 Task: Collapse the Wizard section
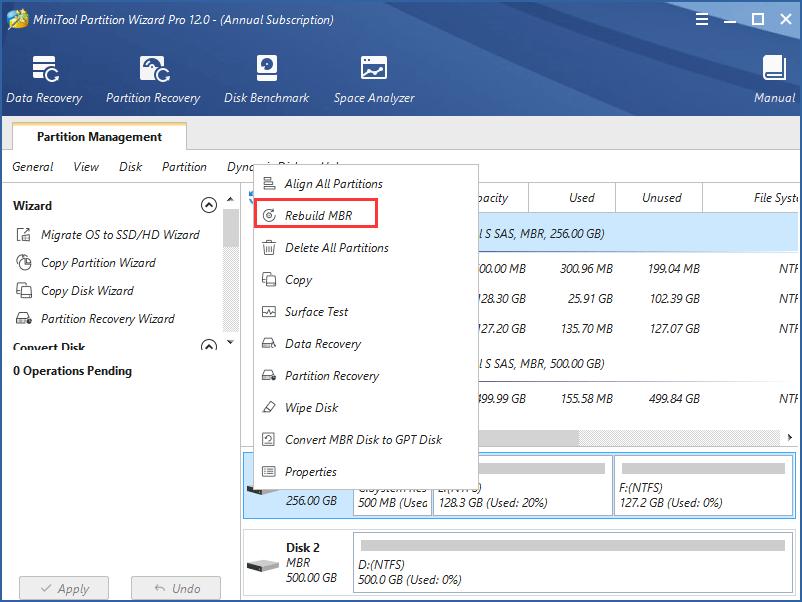(x=209, y=205)
